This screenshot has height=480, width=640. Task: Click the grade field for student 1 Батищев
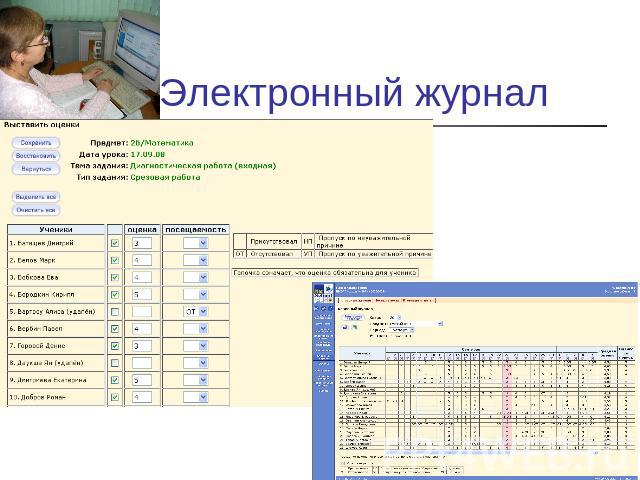[x=142, y=243]
